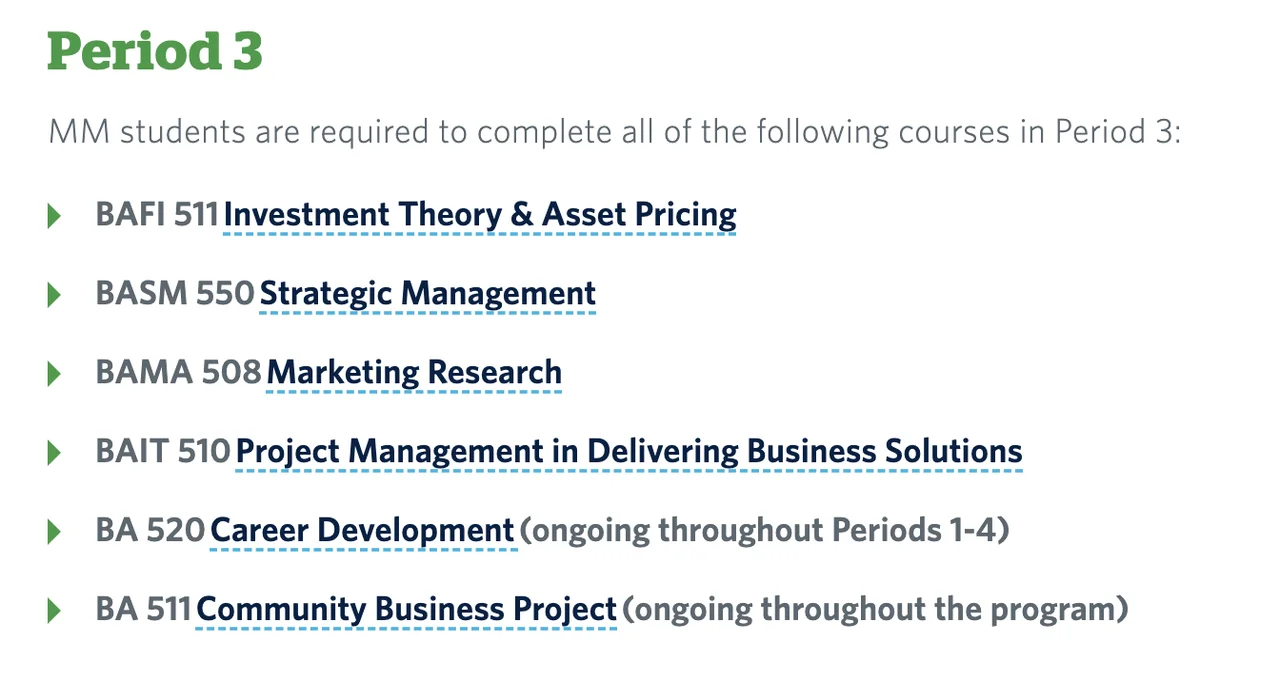
Task: Click the green arrow bullet beside BA 520
Action: (55, 531)
